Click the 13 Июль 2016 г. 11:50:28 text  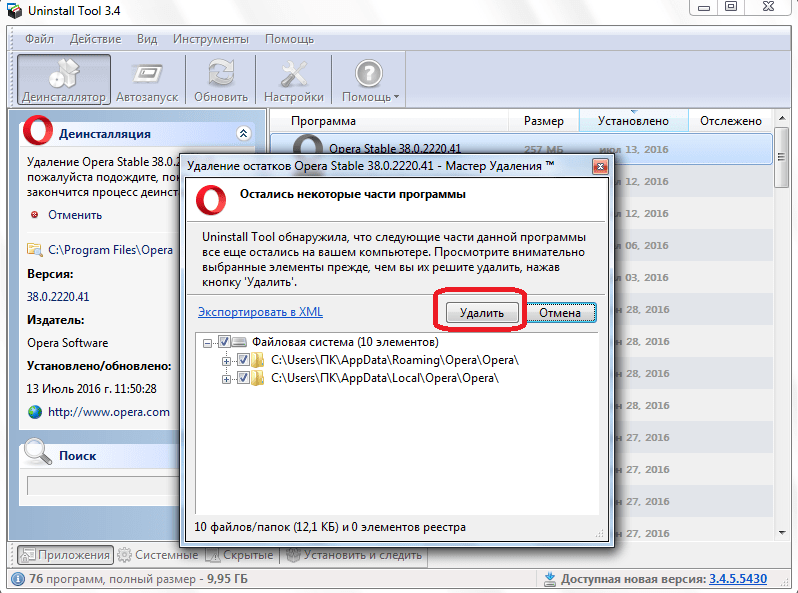92,388
